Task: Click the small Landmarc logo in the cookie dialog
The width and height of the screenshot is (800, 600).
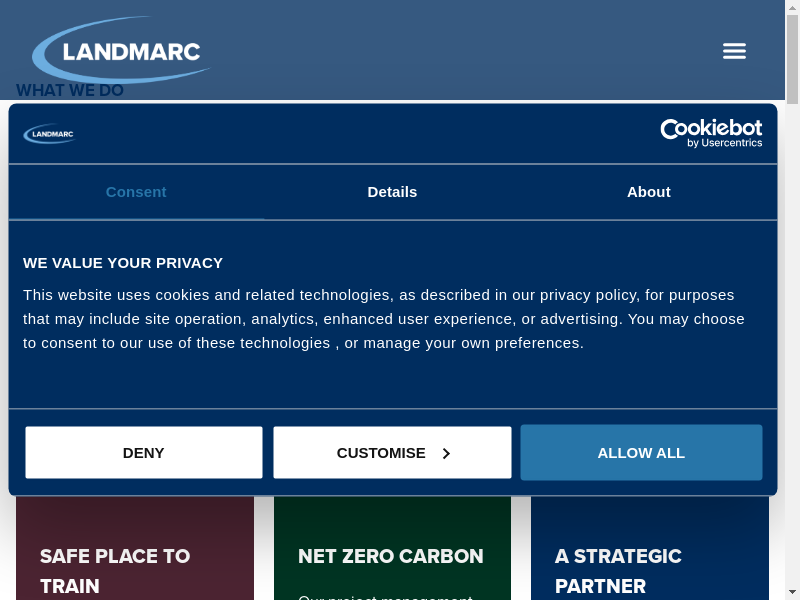Action: 49,133
